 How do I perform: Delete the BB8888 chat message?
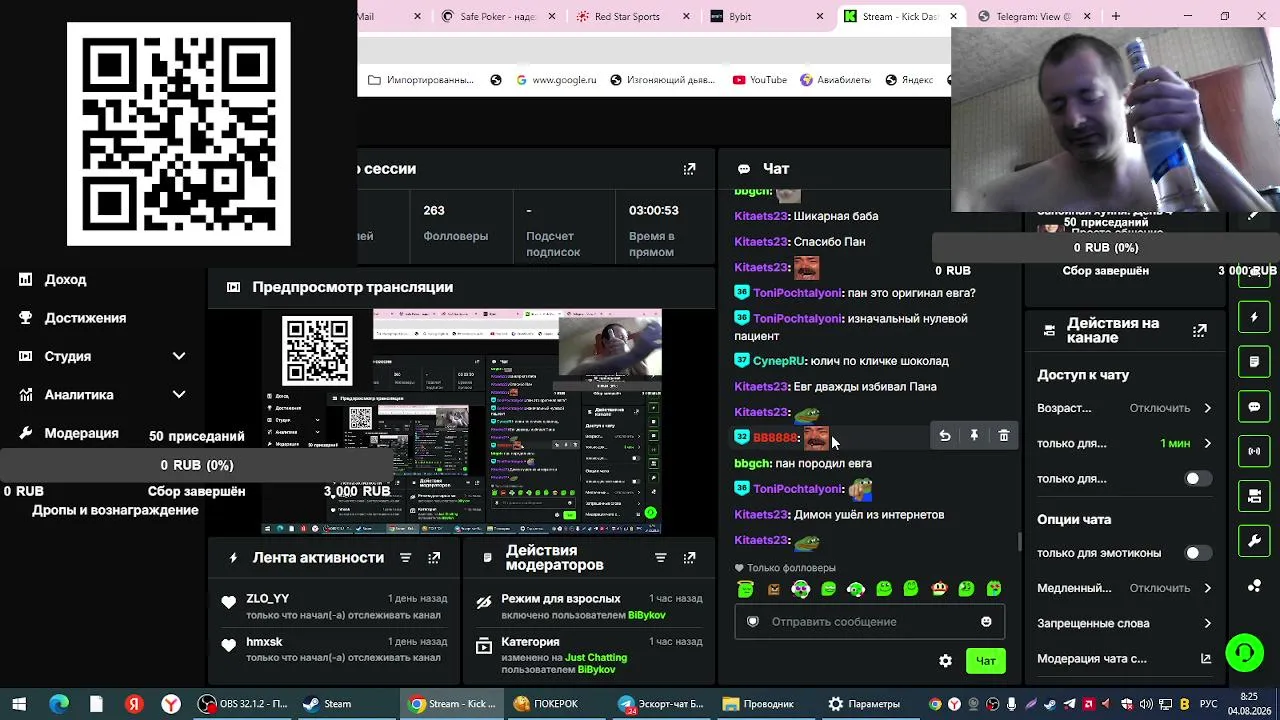[1004, 436]
